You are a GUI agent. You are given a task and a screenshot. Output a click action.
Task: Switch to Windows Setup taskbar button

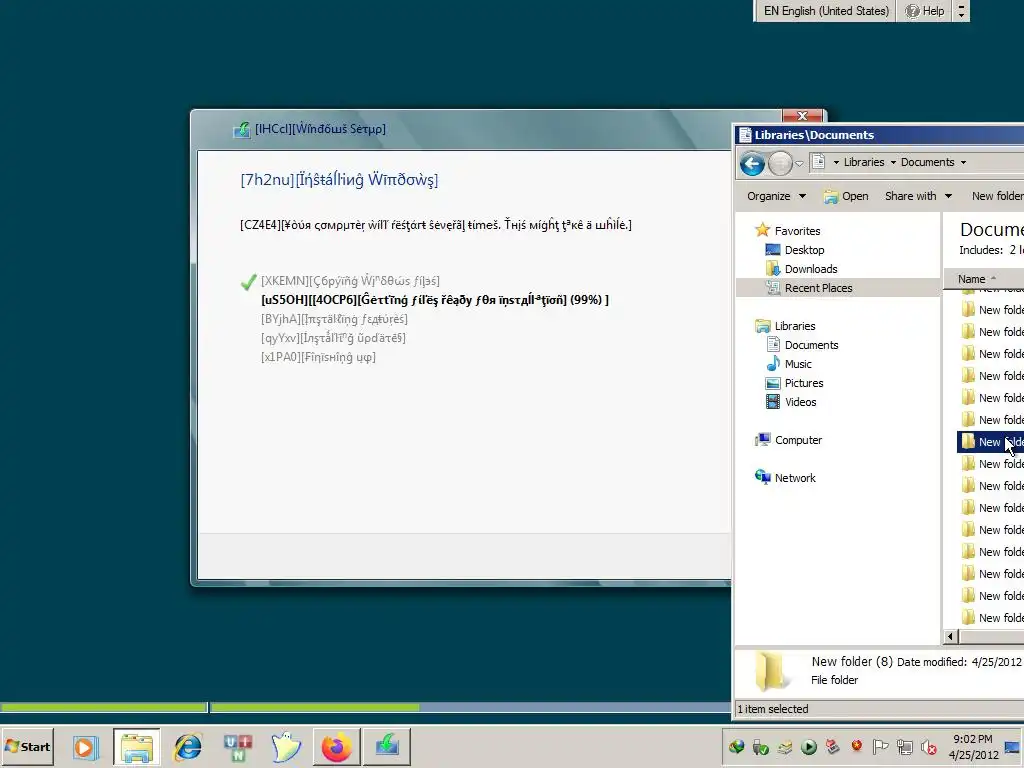pyautogui.click(x=387, y=747)
